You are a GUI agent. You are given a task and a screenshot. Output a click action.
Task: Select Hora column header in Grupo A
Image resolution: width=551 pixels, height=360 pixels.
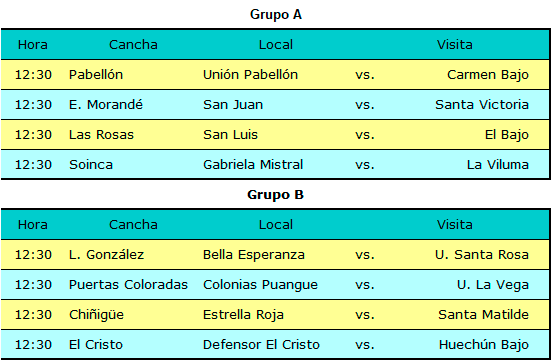(x=33, y=45)
